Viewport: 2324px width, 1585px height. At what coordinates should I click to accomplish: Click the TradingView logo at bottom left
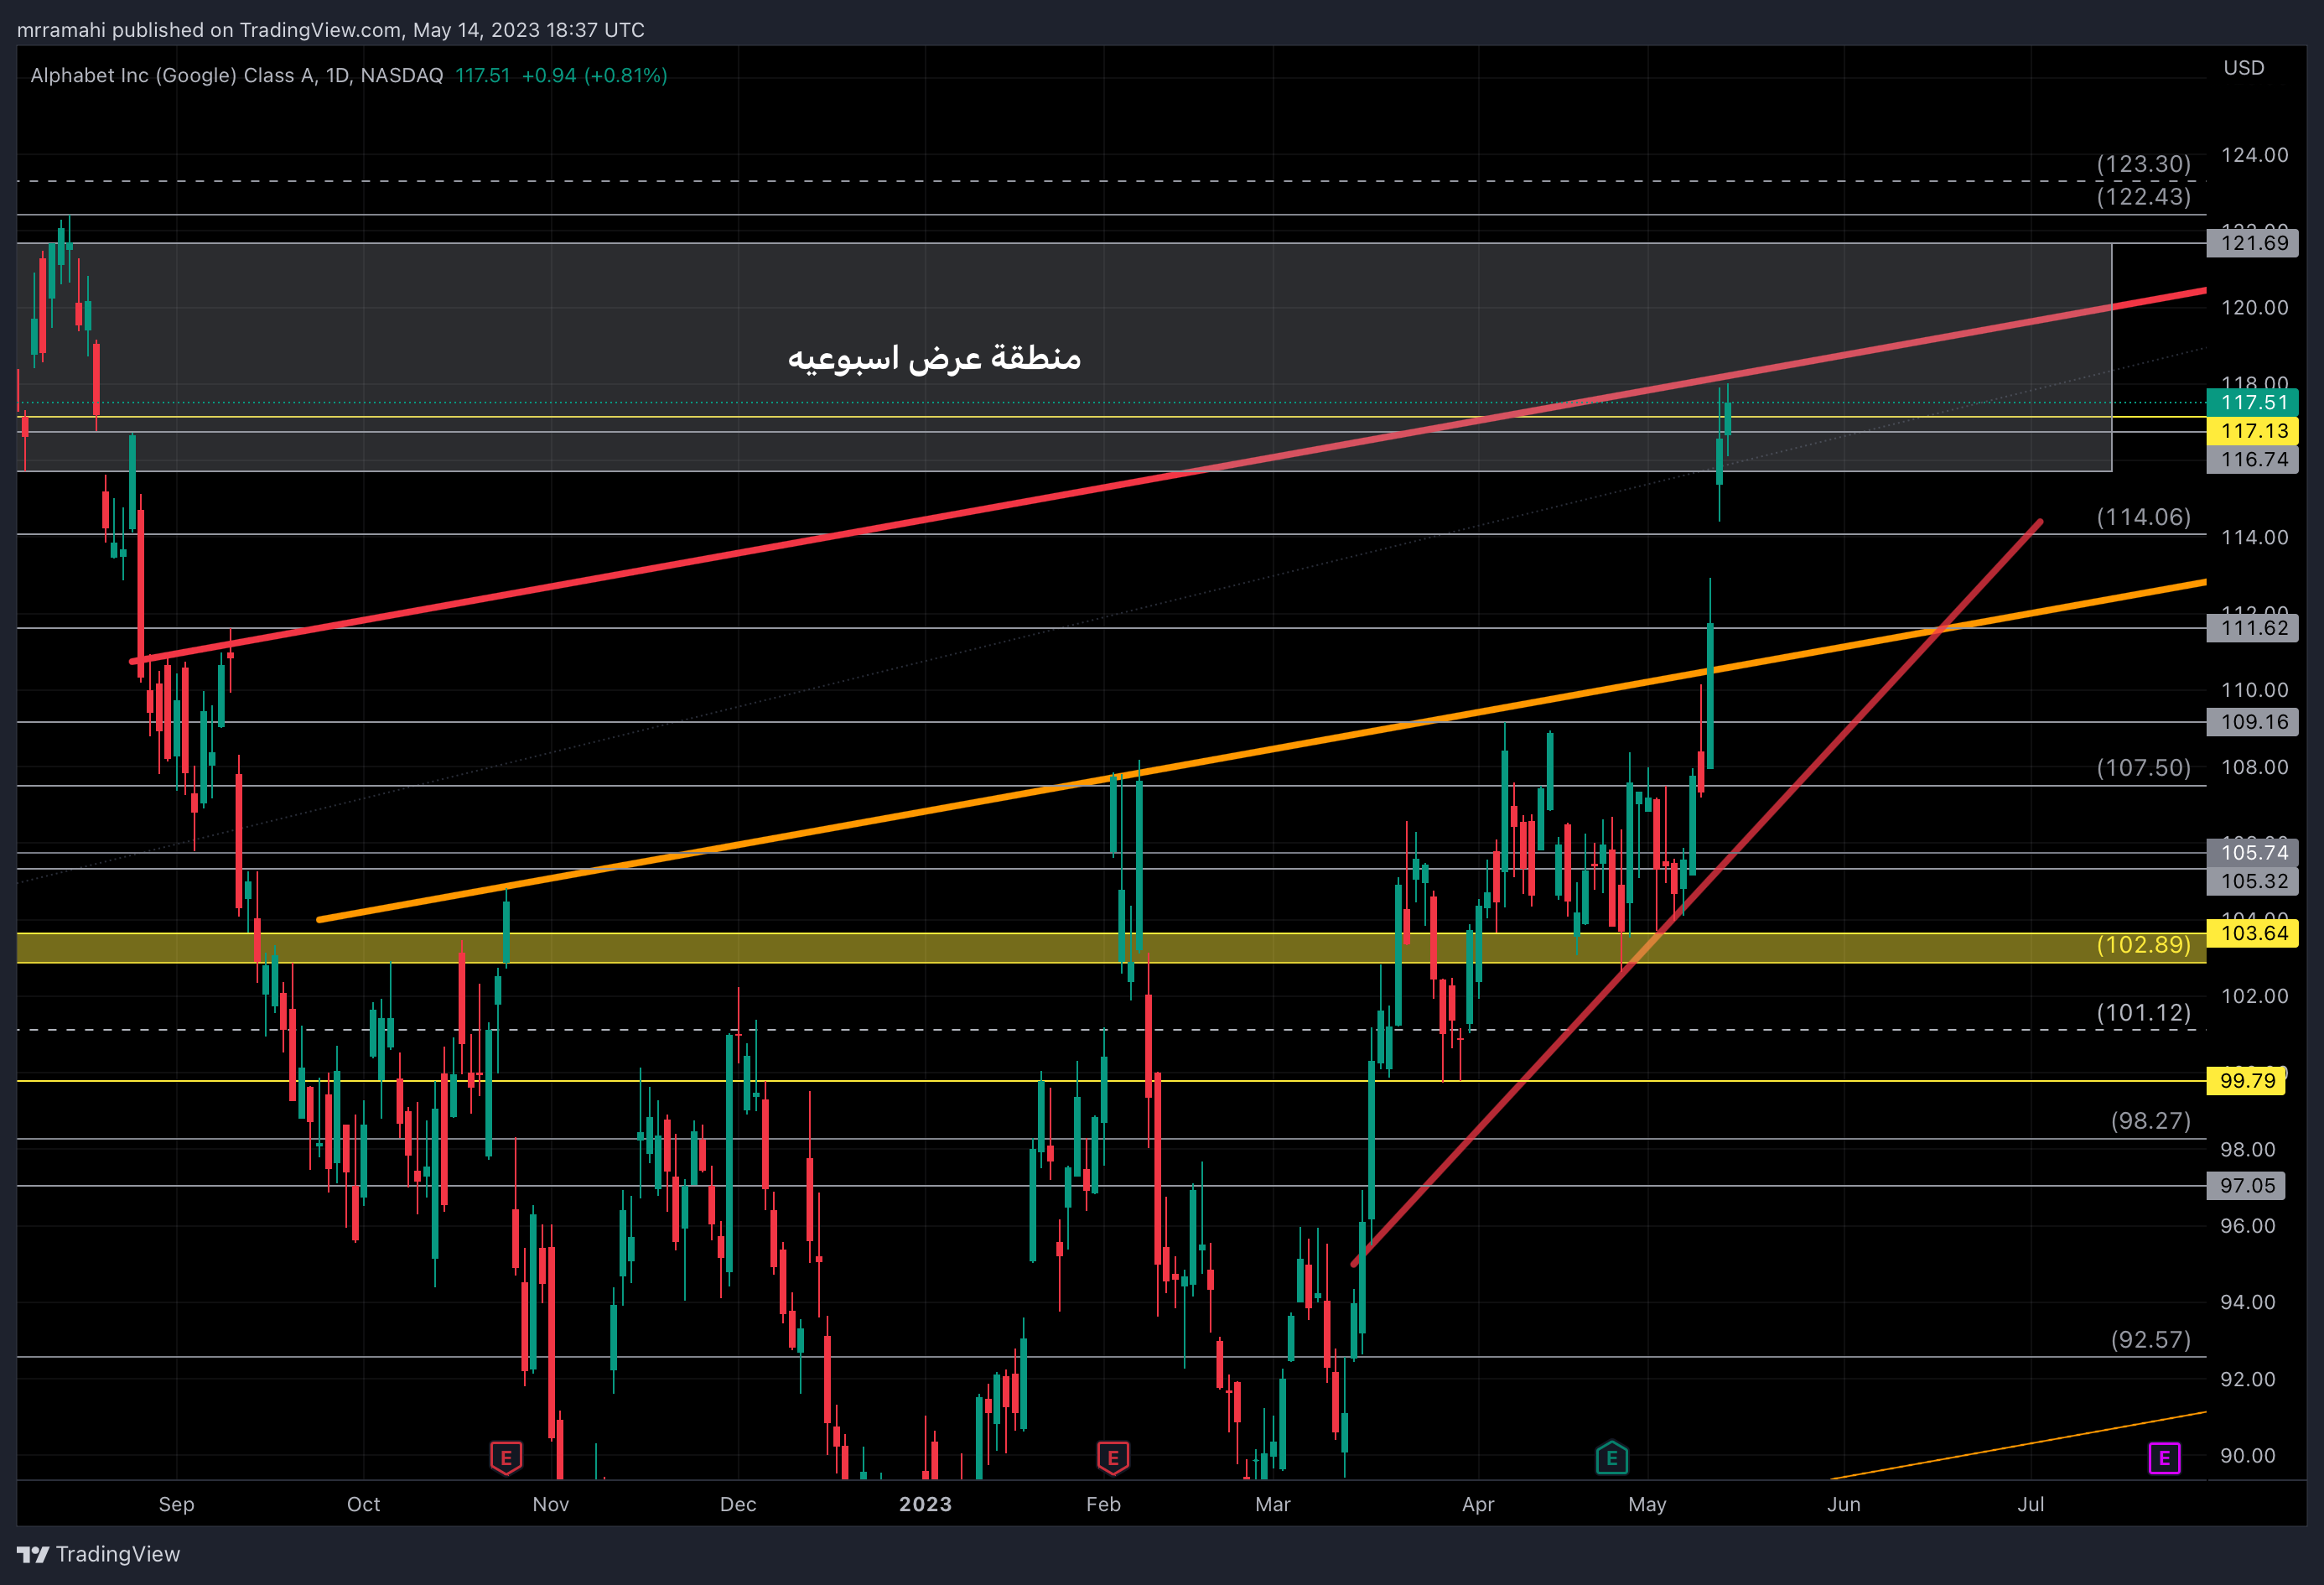coord(98,1553)
